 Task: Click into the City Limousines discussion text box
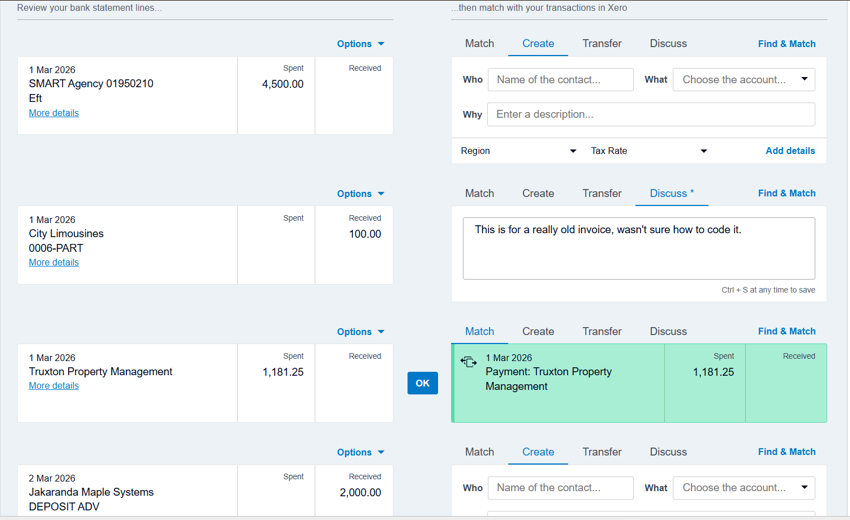click(638, 248)
